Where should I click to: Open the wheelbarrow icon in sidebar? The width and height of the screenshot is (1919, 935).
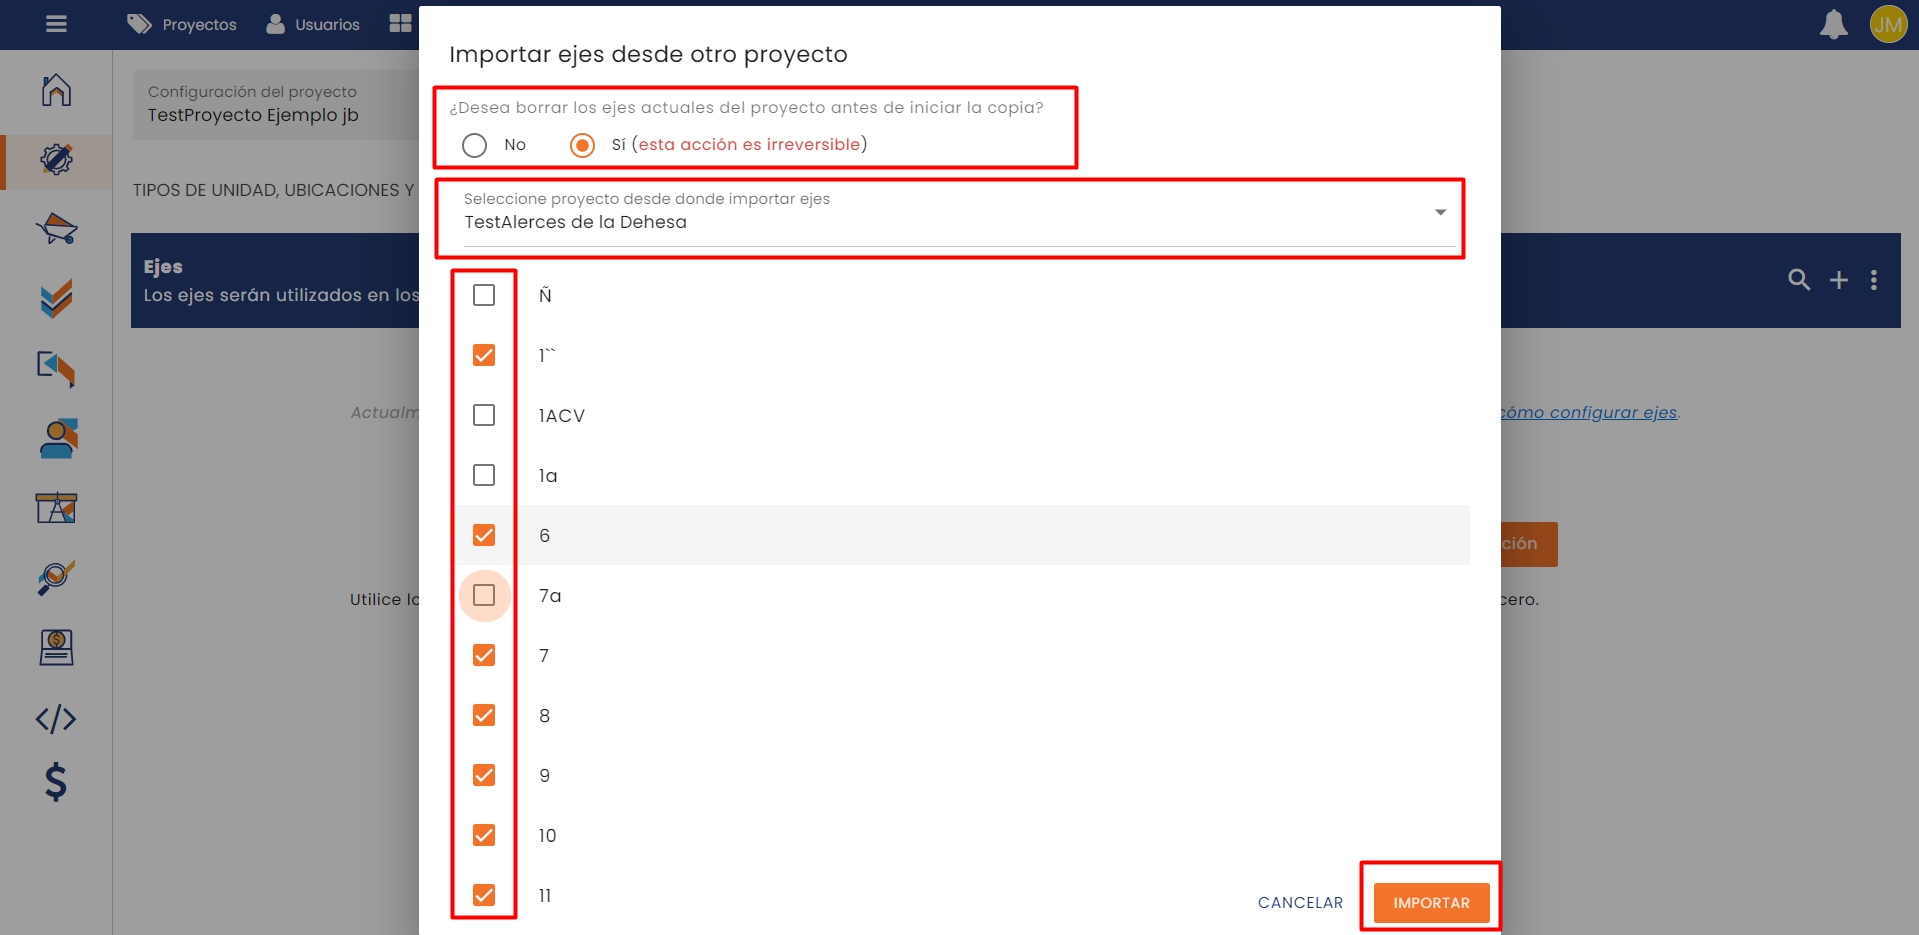56,229
